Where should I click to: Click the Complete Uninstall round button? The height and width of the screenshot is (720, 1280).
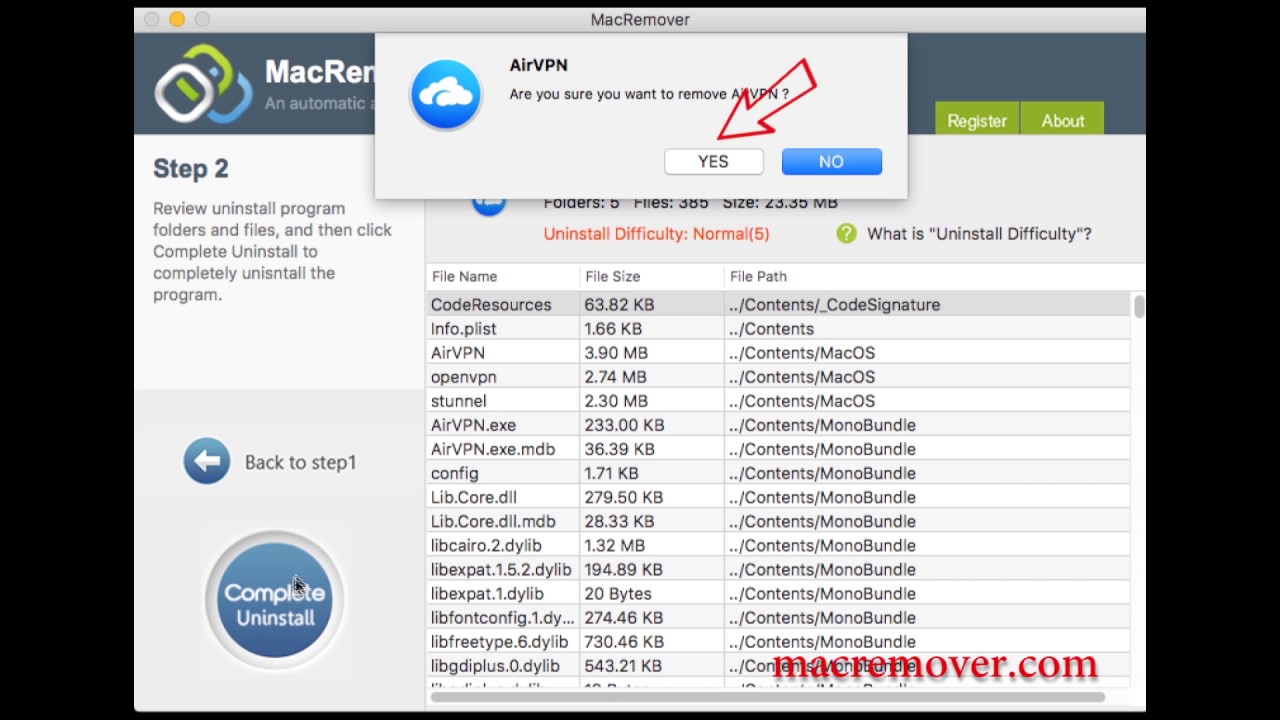point(275,600)
